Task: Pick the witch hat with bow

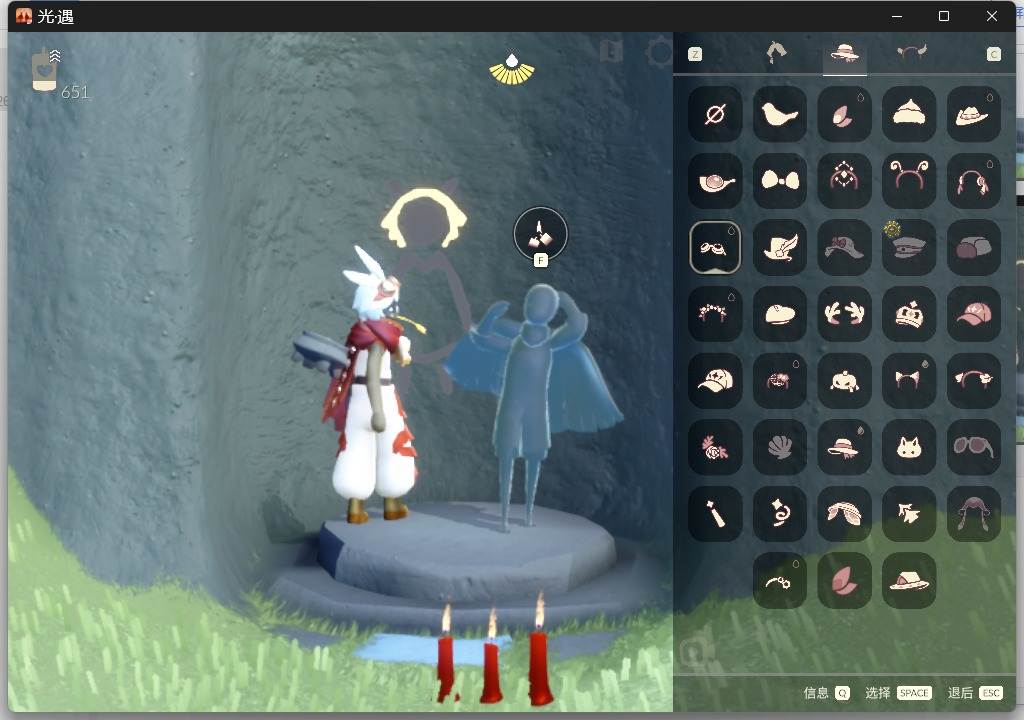Action: click(844, 247)
